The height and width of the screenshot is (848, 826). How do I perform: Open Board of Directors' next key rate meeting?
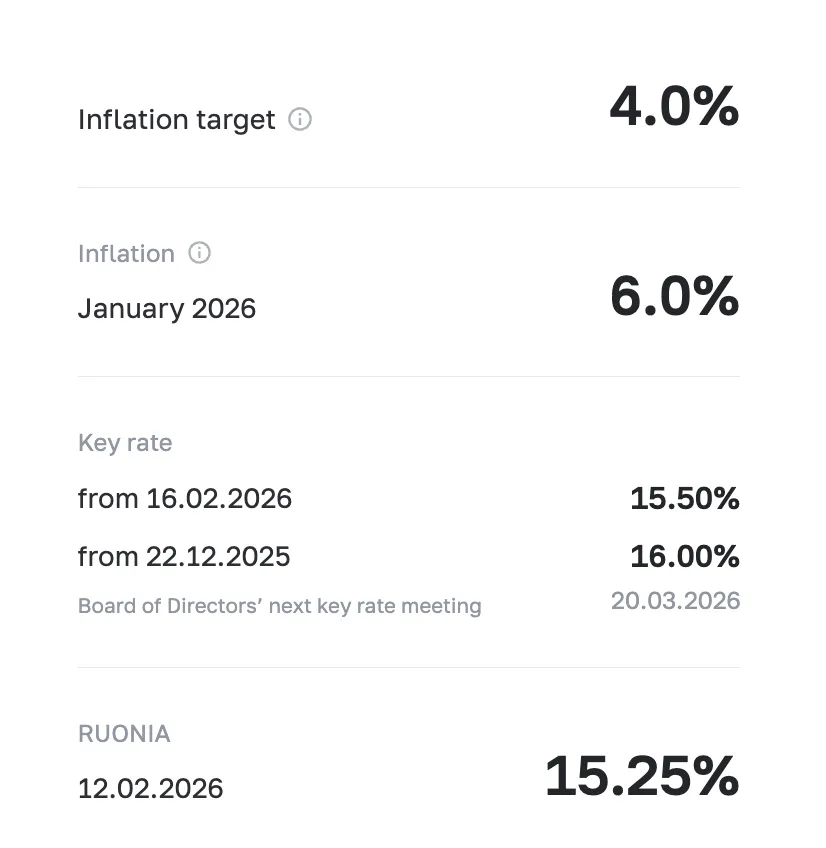point(279,606)
